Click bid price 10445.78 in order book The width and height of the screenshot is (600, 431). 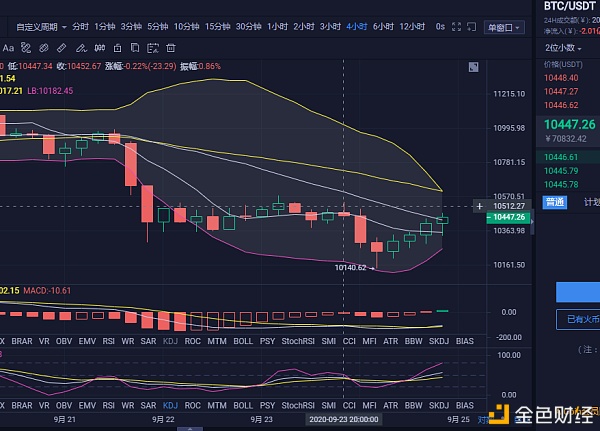[x=561, y=184]
